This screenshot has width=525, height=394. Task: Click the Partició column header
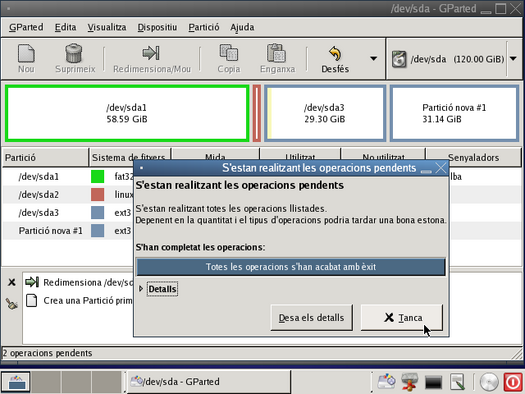(x=46, y=157)
